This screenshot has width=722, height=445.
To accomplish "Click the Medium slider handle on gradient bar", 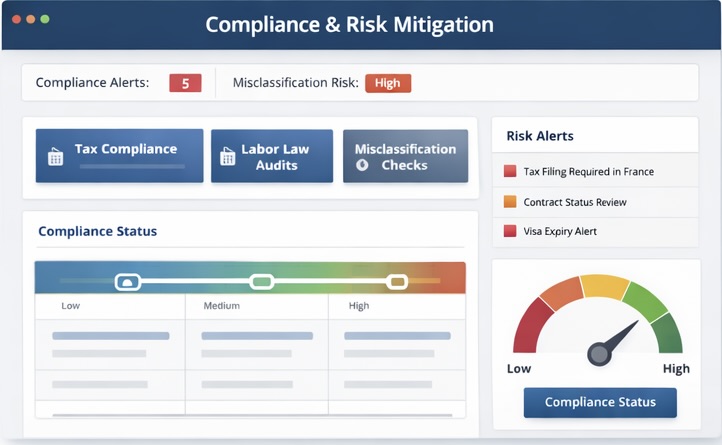I will coord(261,282).
